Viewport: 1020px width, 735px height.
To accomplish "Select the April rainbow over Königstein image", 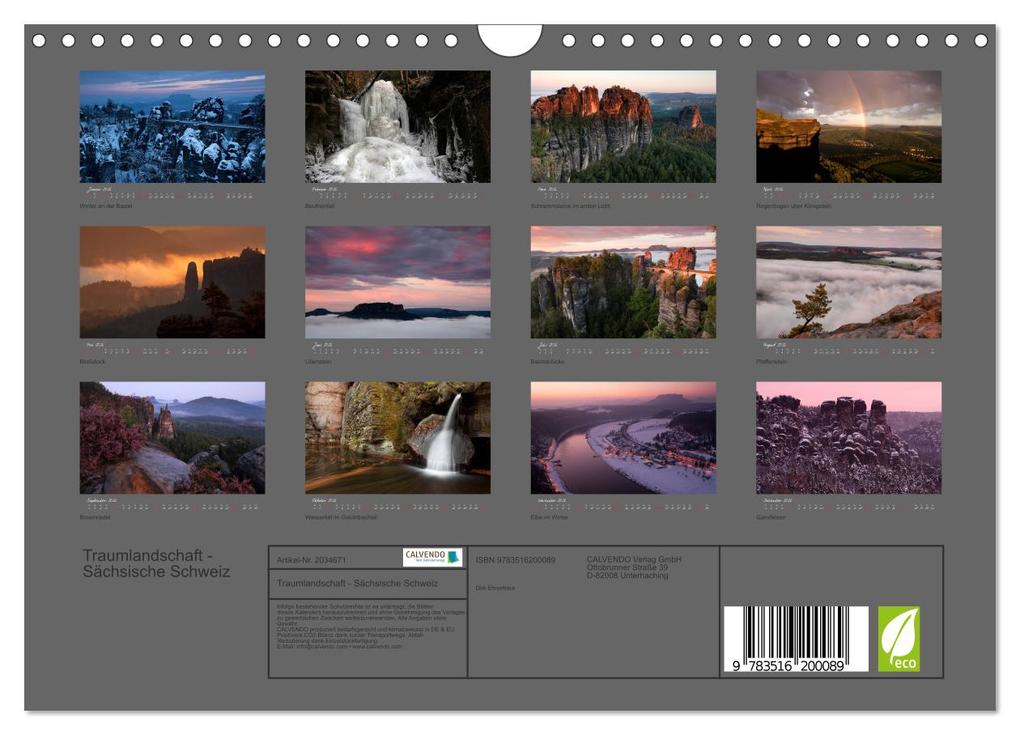I will (845, 125).
